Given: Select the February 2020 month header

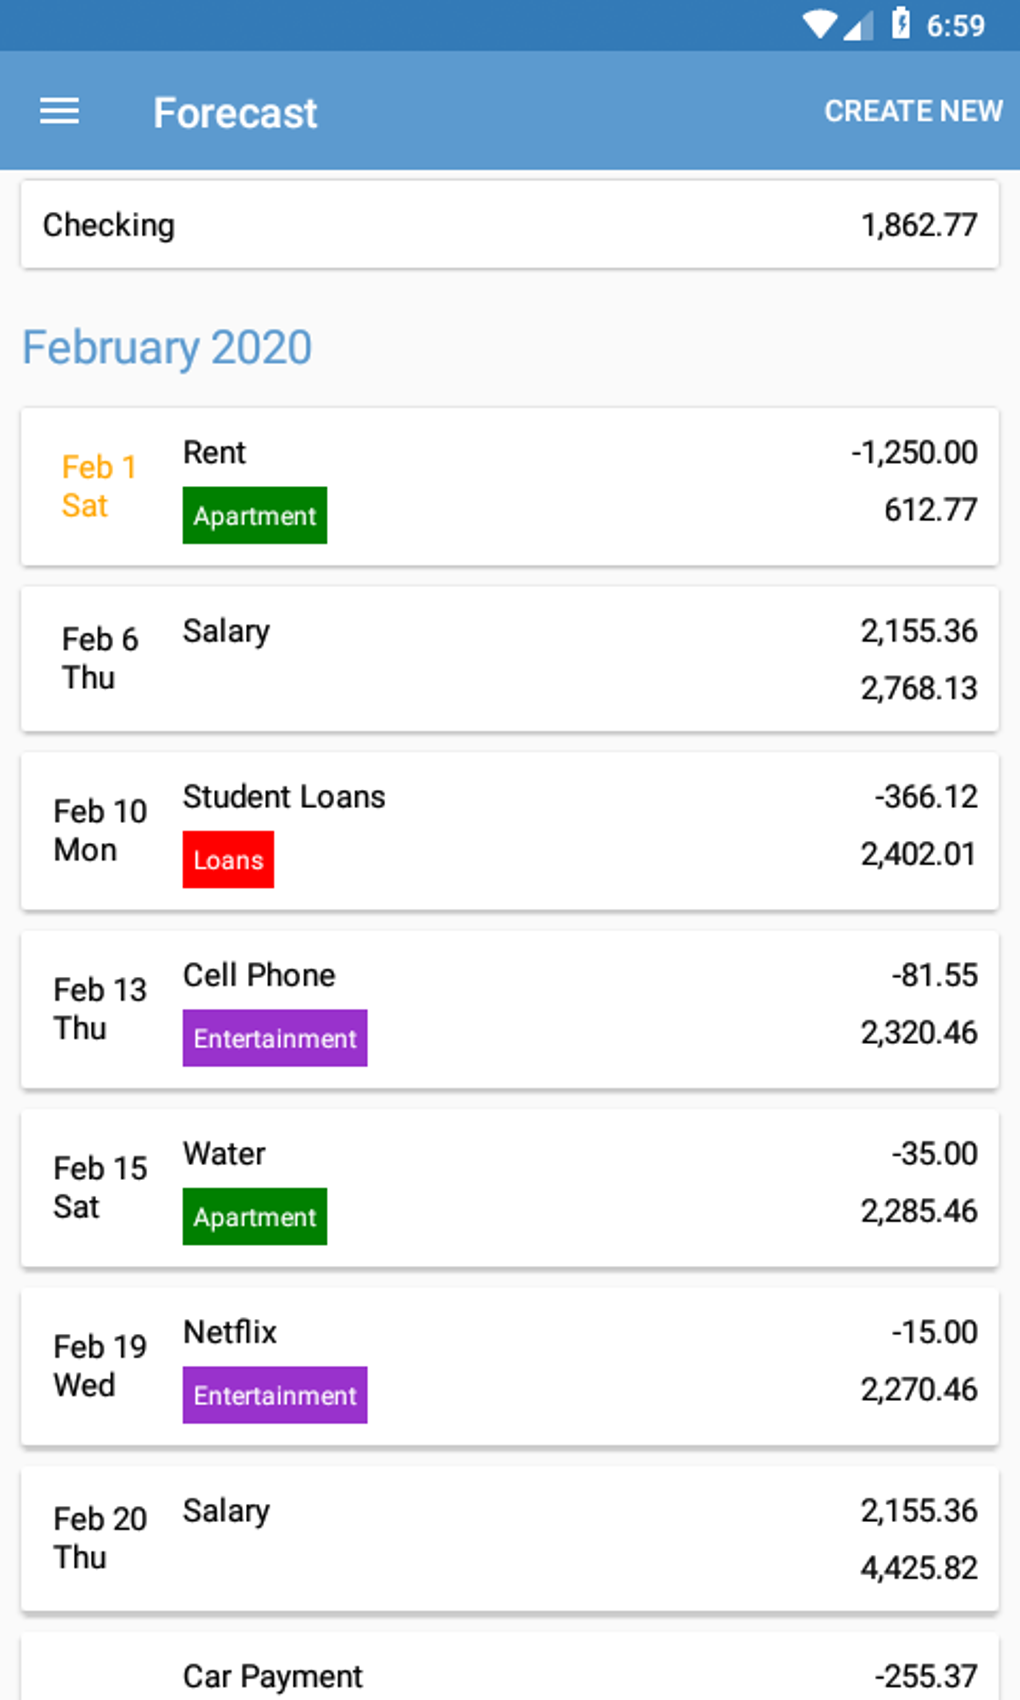Looking at the screenshot, I should tap(167, 347).
